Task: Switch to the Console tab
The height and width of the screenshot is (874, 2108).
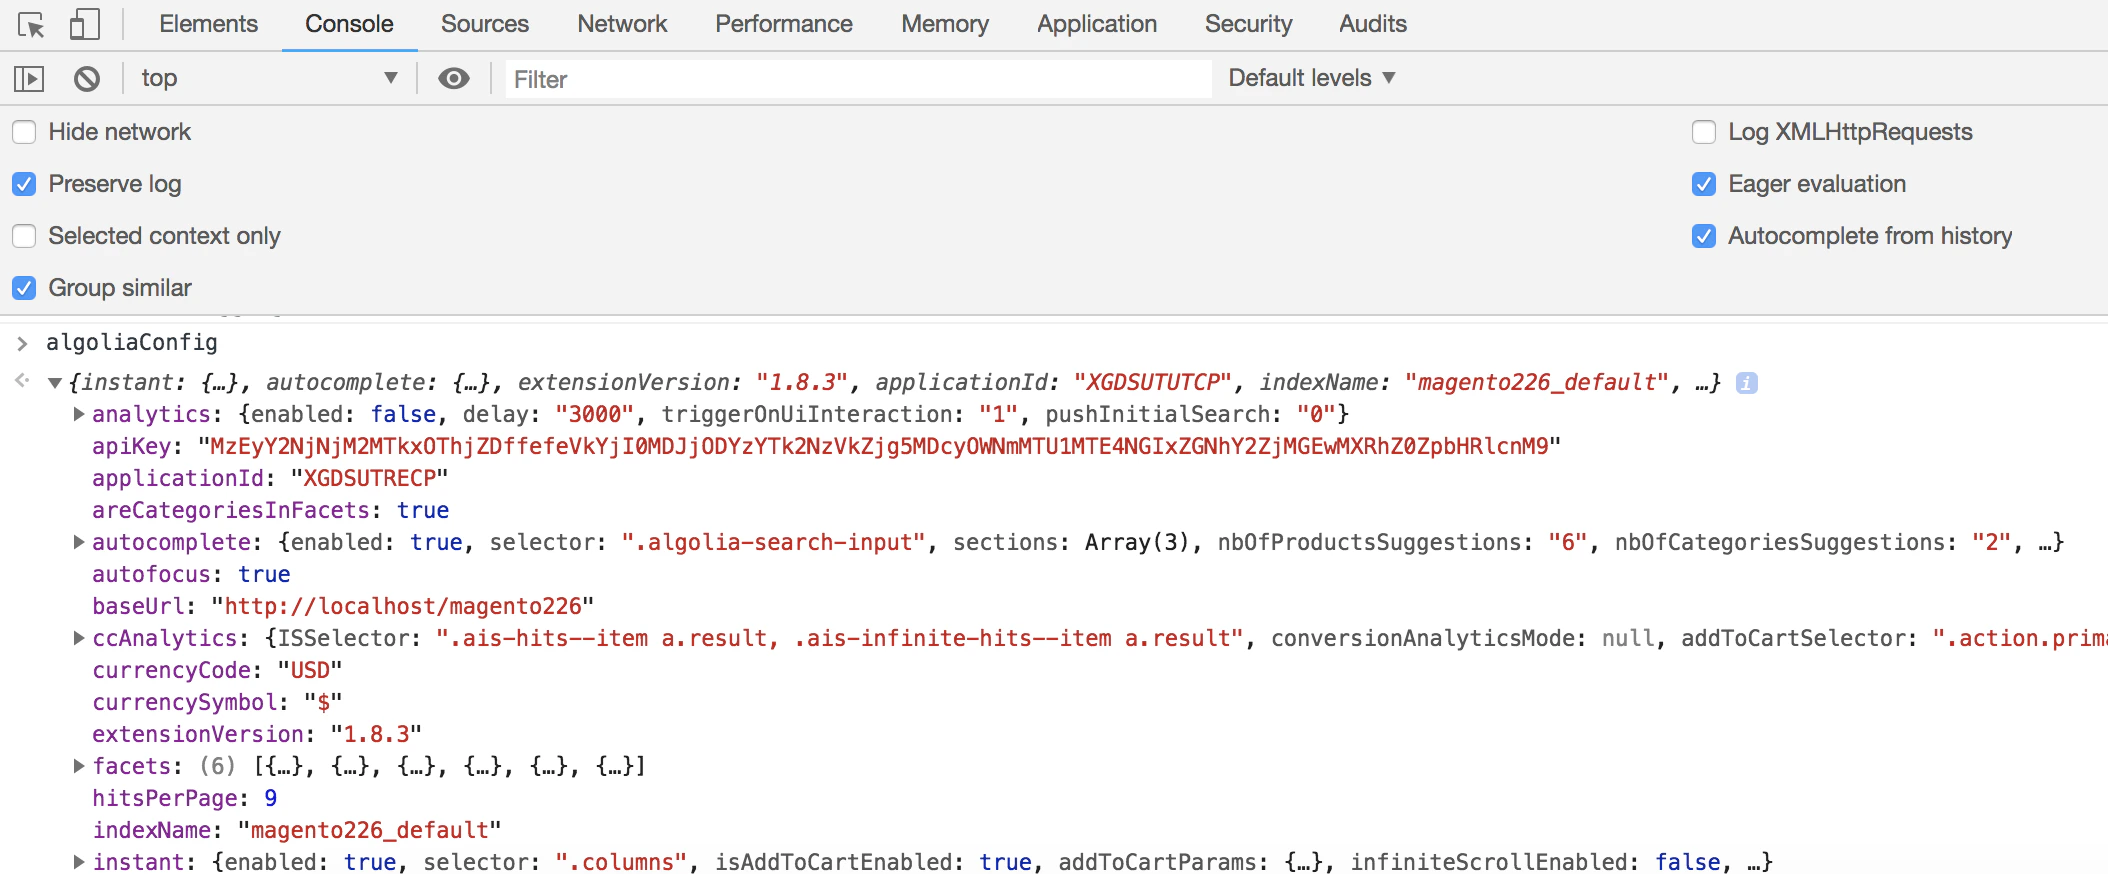Action: point(349,24)
